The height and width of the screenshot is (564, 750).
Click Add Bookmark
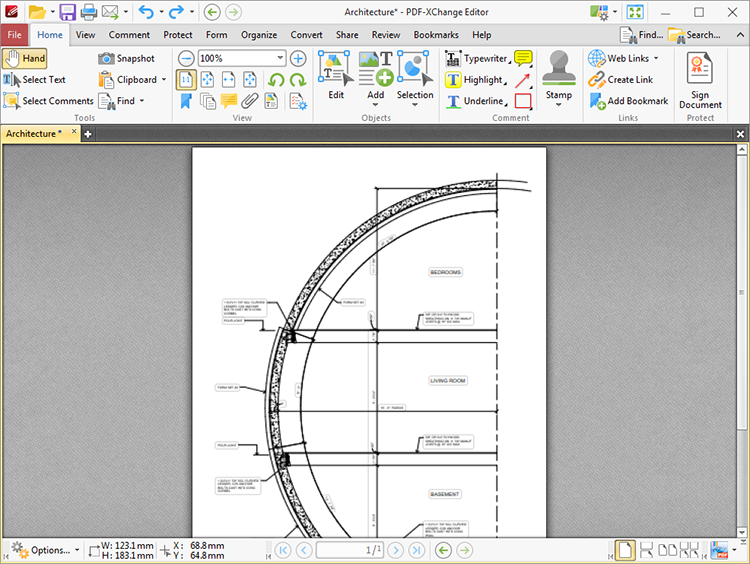[x=628, y=101]
